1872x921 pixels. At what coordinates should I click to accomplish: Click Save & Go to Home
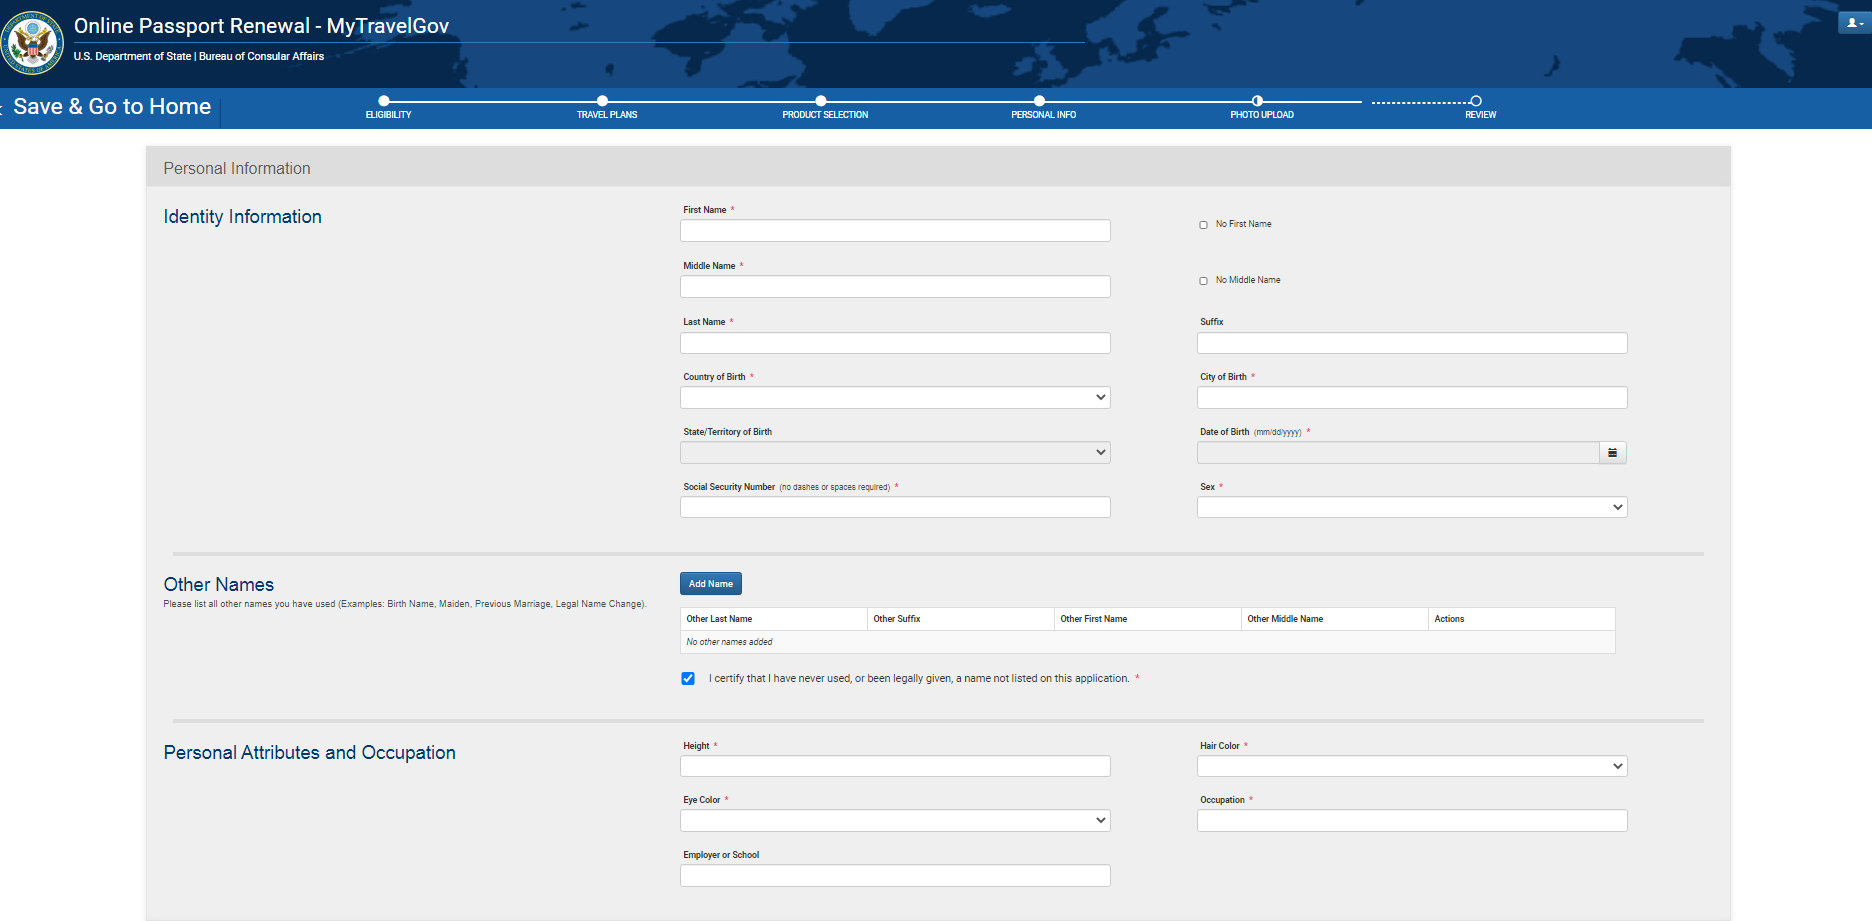click(112, 107)
